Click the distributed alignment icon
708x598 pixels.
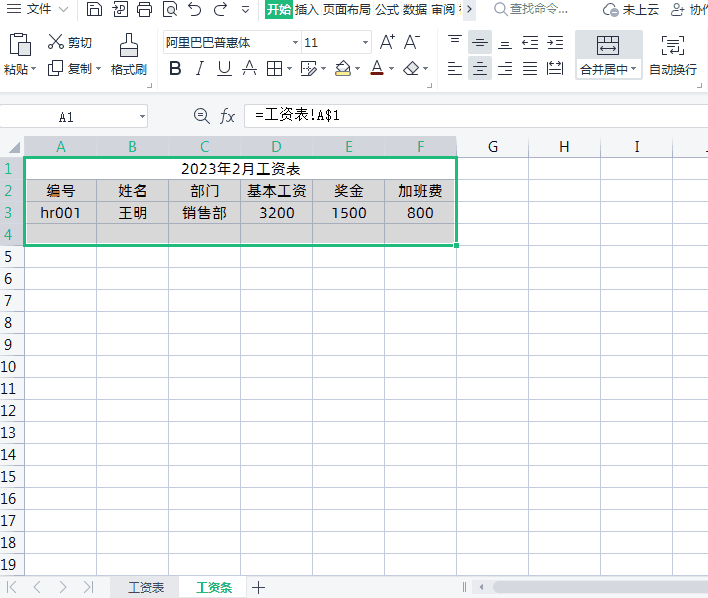tap(555, 68)
